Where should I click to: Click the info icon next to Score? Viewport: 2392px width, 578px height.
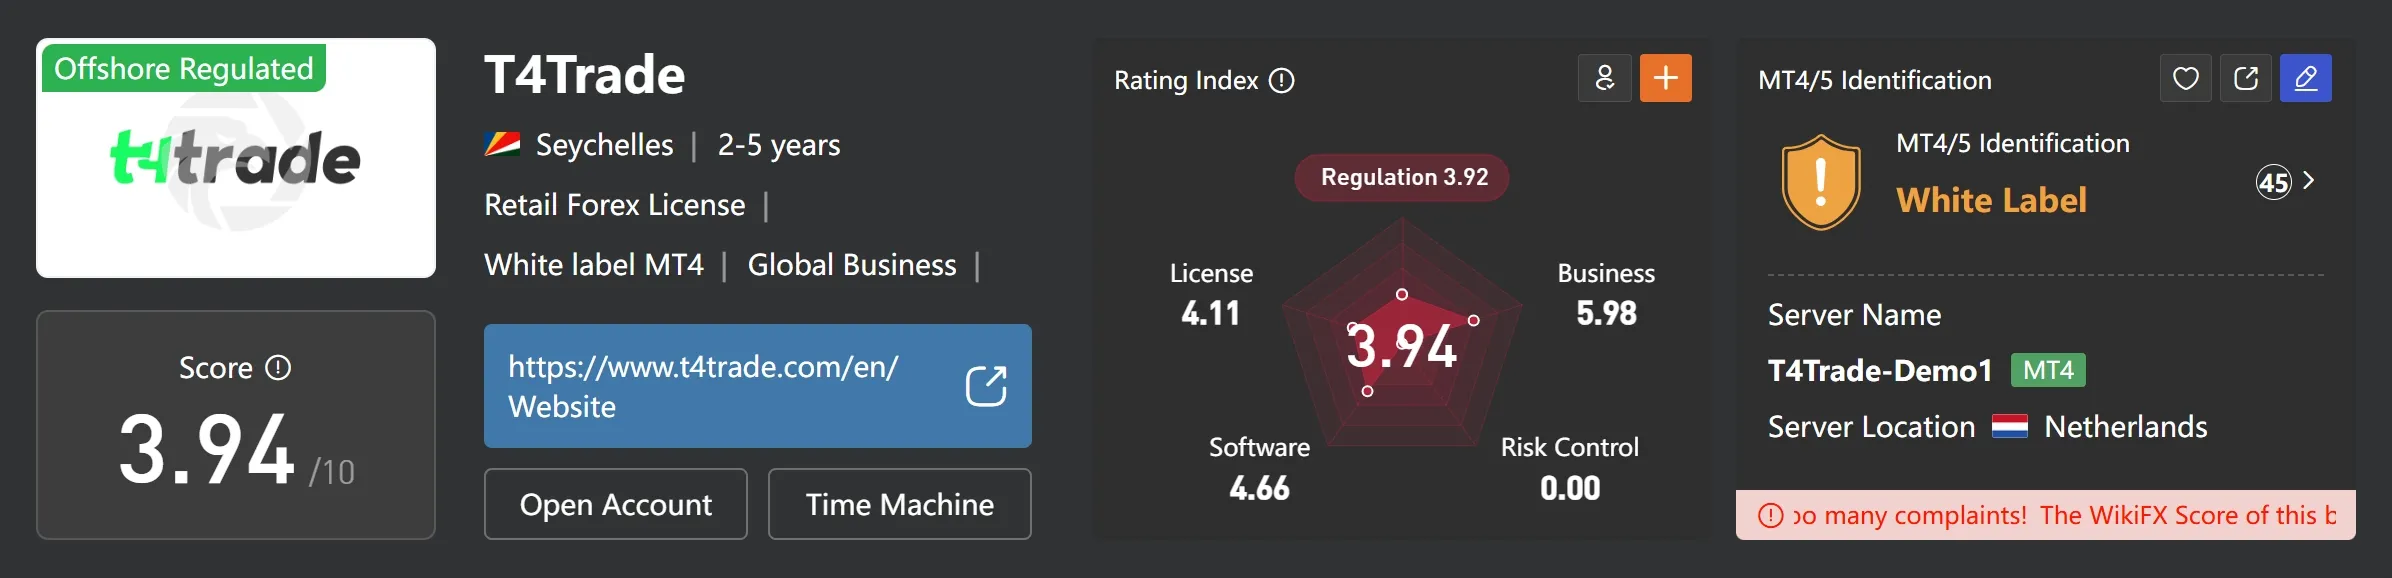(278, 368)
